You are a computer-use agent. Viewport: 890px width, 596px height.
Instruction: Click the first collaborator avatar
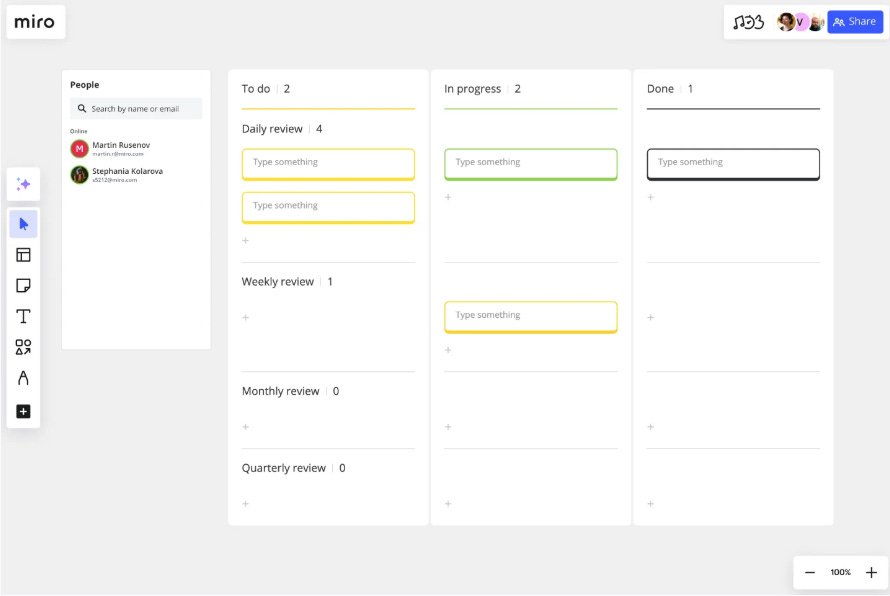786,22
